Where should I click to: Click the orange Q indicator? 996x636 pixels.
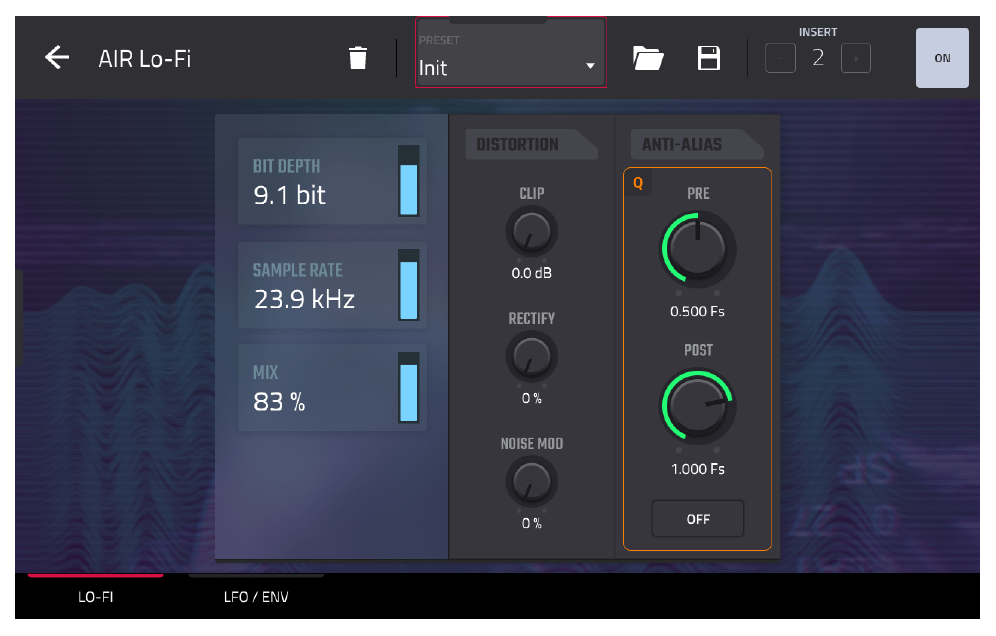pyautogui.click(x=638, y=184)
